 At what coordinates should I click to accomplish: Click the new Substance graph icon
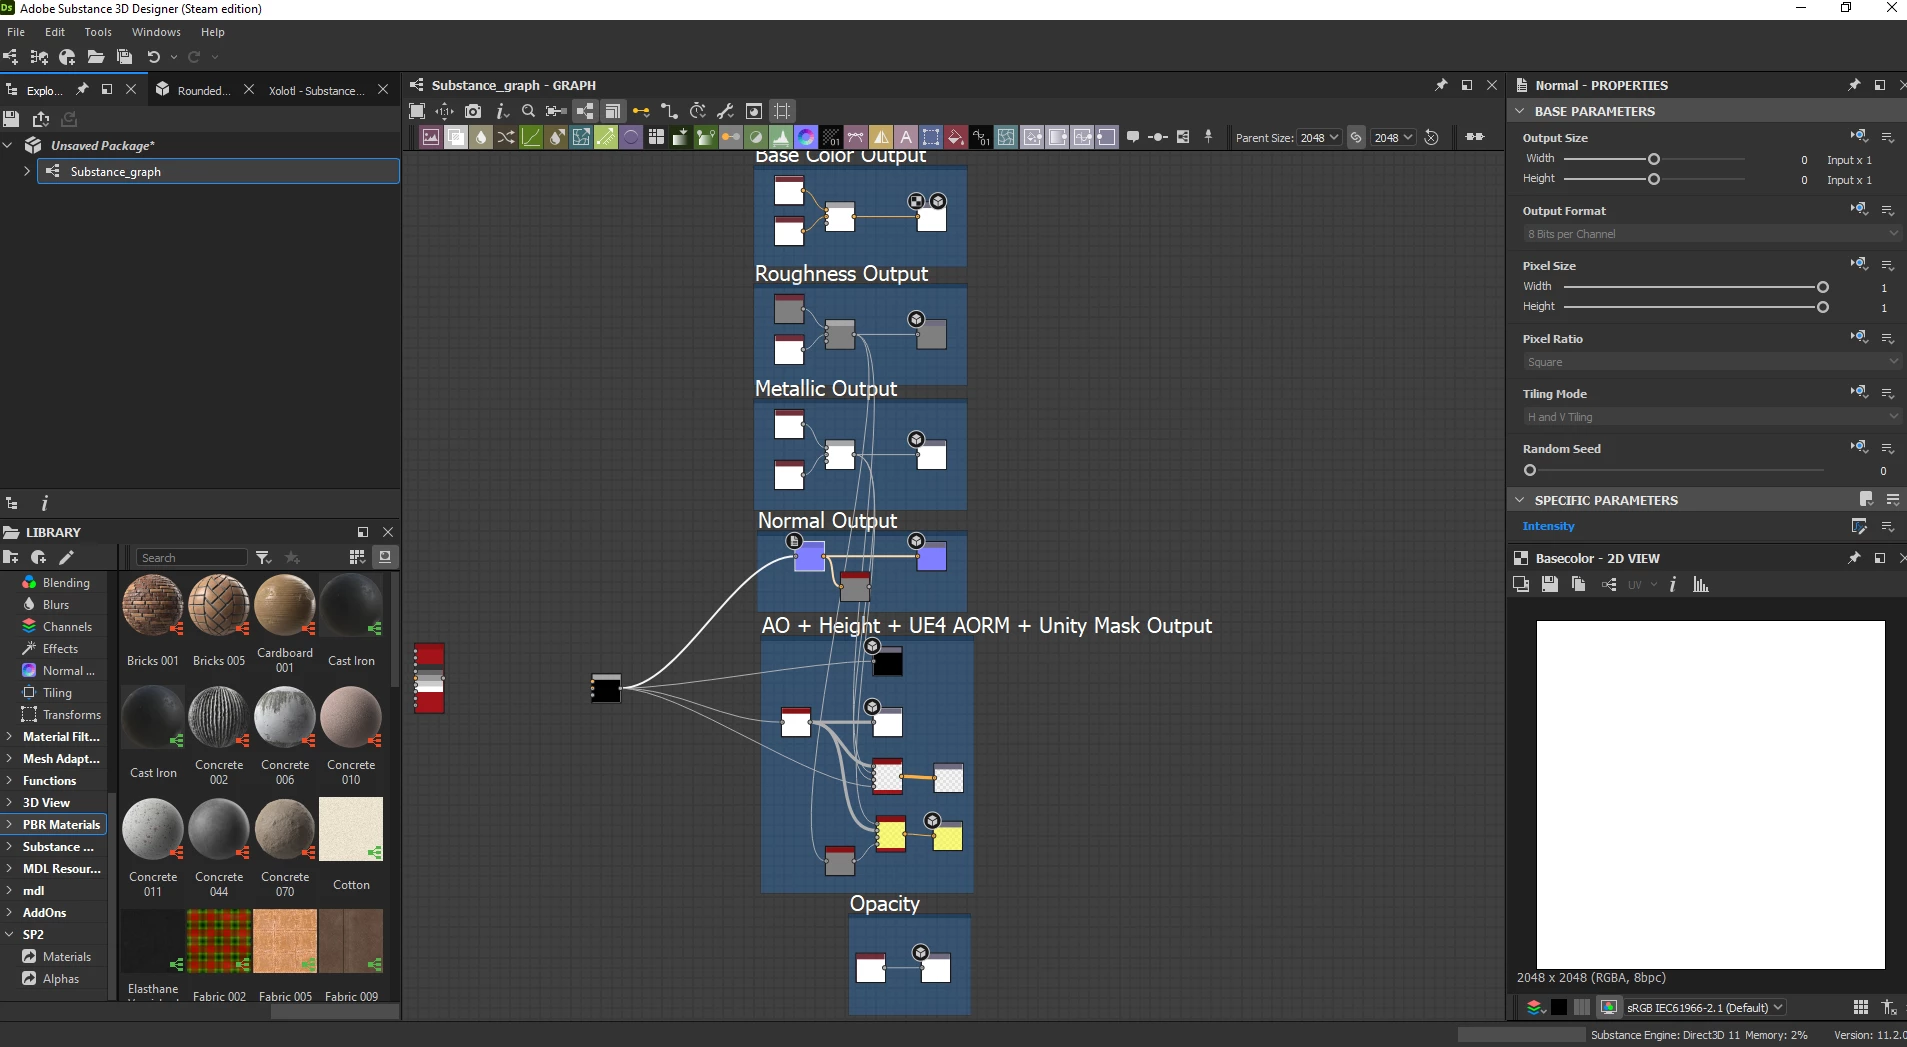pos(11,57)
